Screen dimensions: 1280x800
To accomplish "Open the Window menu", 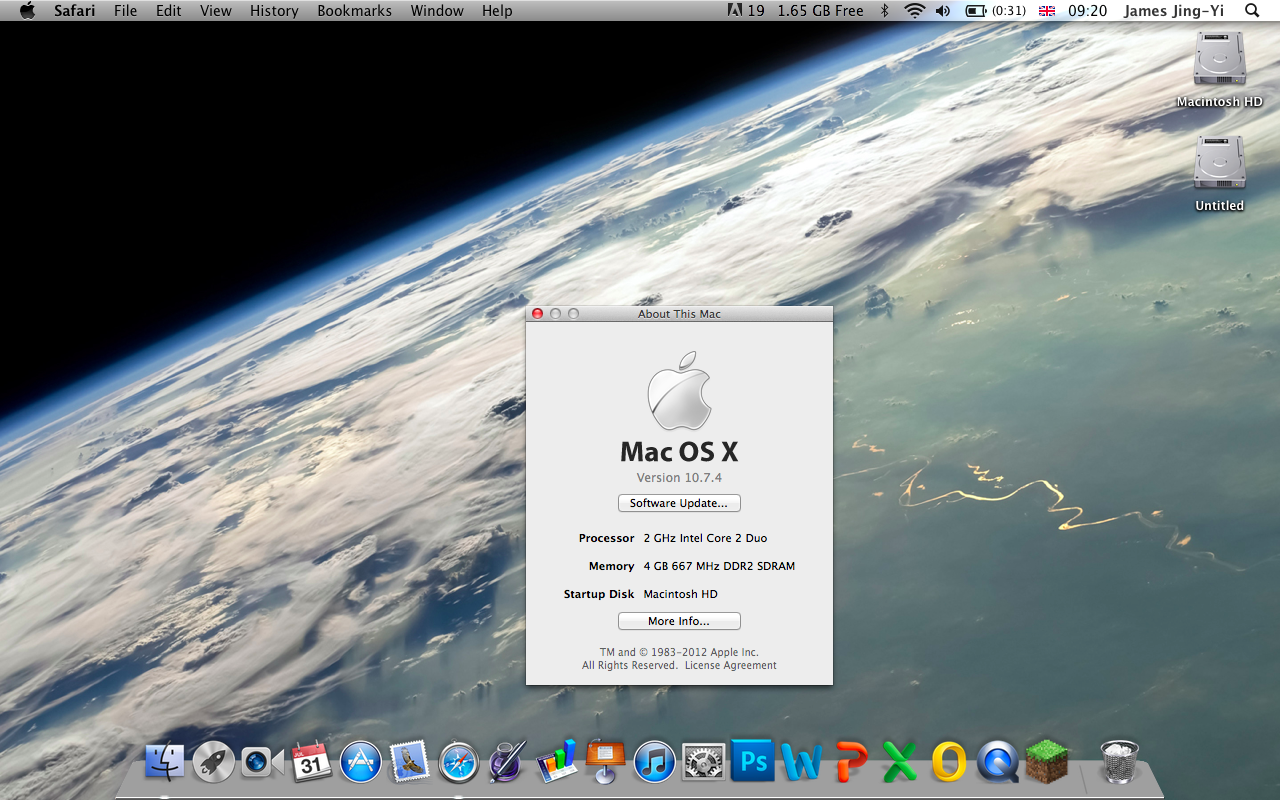I will (437, 11).
